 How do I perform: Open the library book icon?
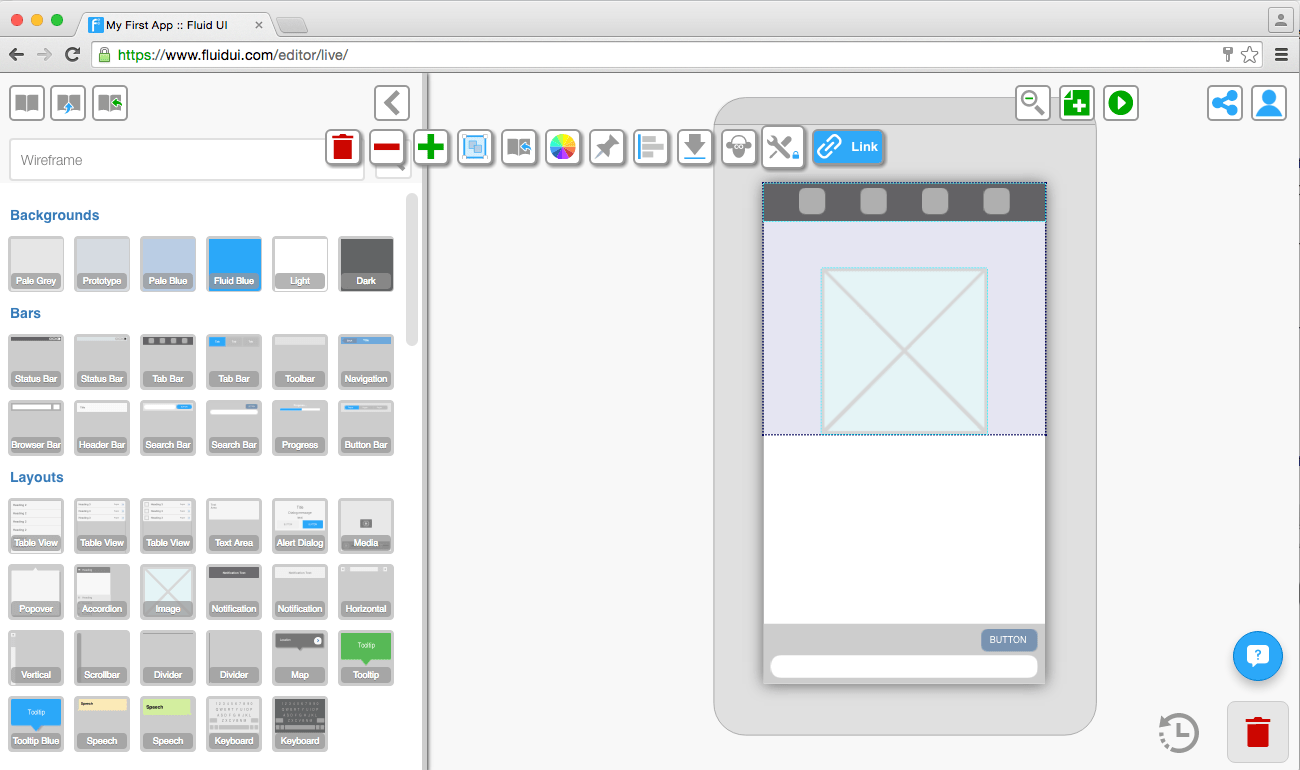pos(27,103)
